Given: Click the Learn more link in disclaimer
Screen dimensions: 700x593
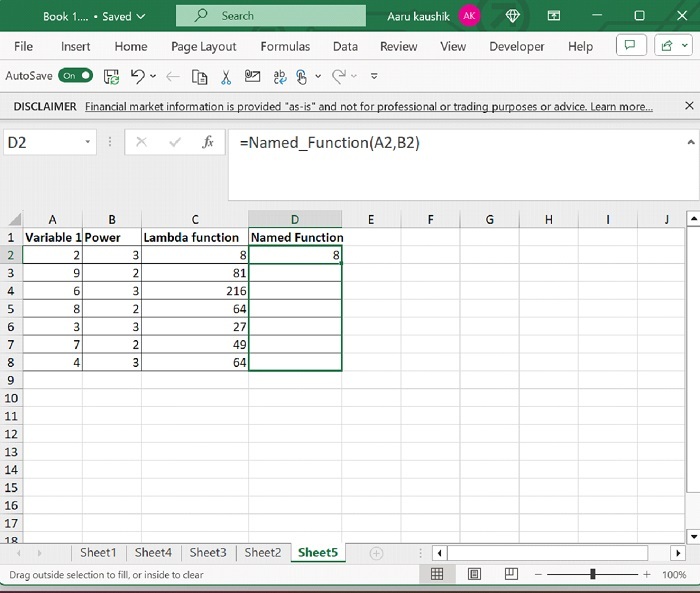Looking at the screenshot, I should 620,106.
